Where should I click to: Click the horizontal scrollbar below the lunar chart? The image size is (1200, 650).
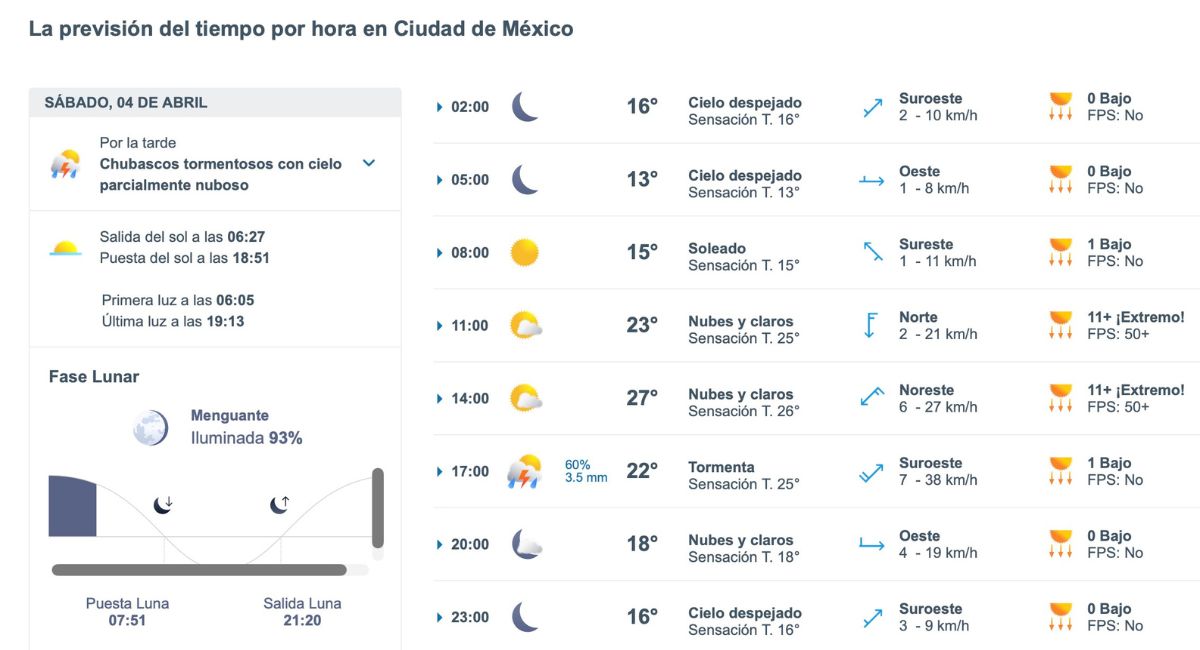tap(200, 570)
